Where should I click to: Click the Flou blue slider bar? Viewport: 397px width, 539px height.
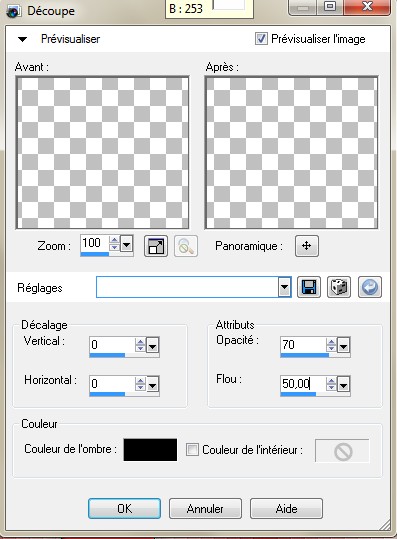[x=298, y=394]
